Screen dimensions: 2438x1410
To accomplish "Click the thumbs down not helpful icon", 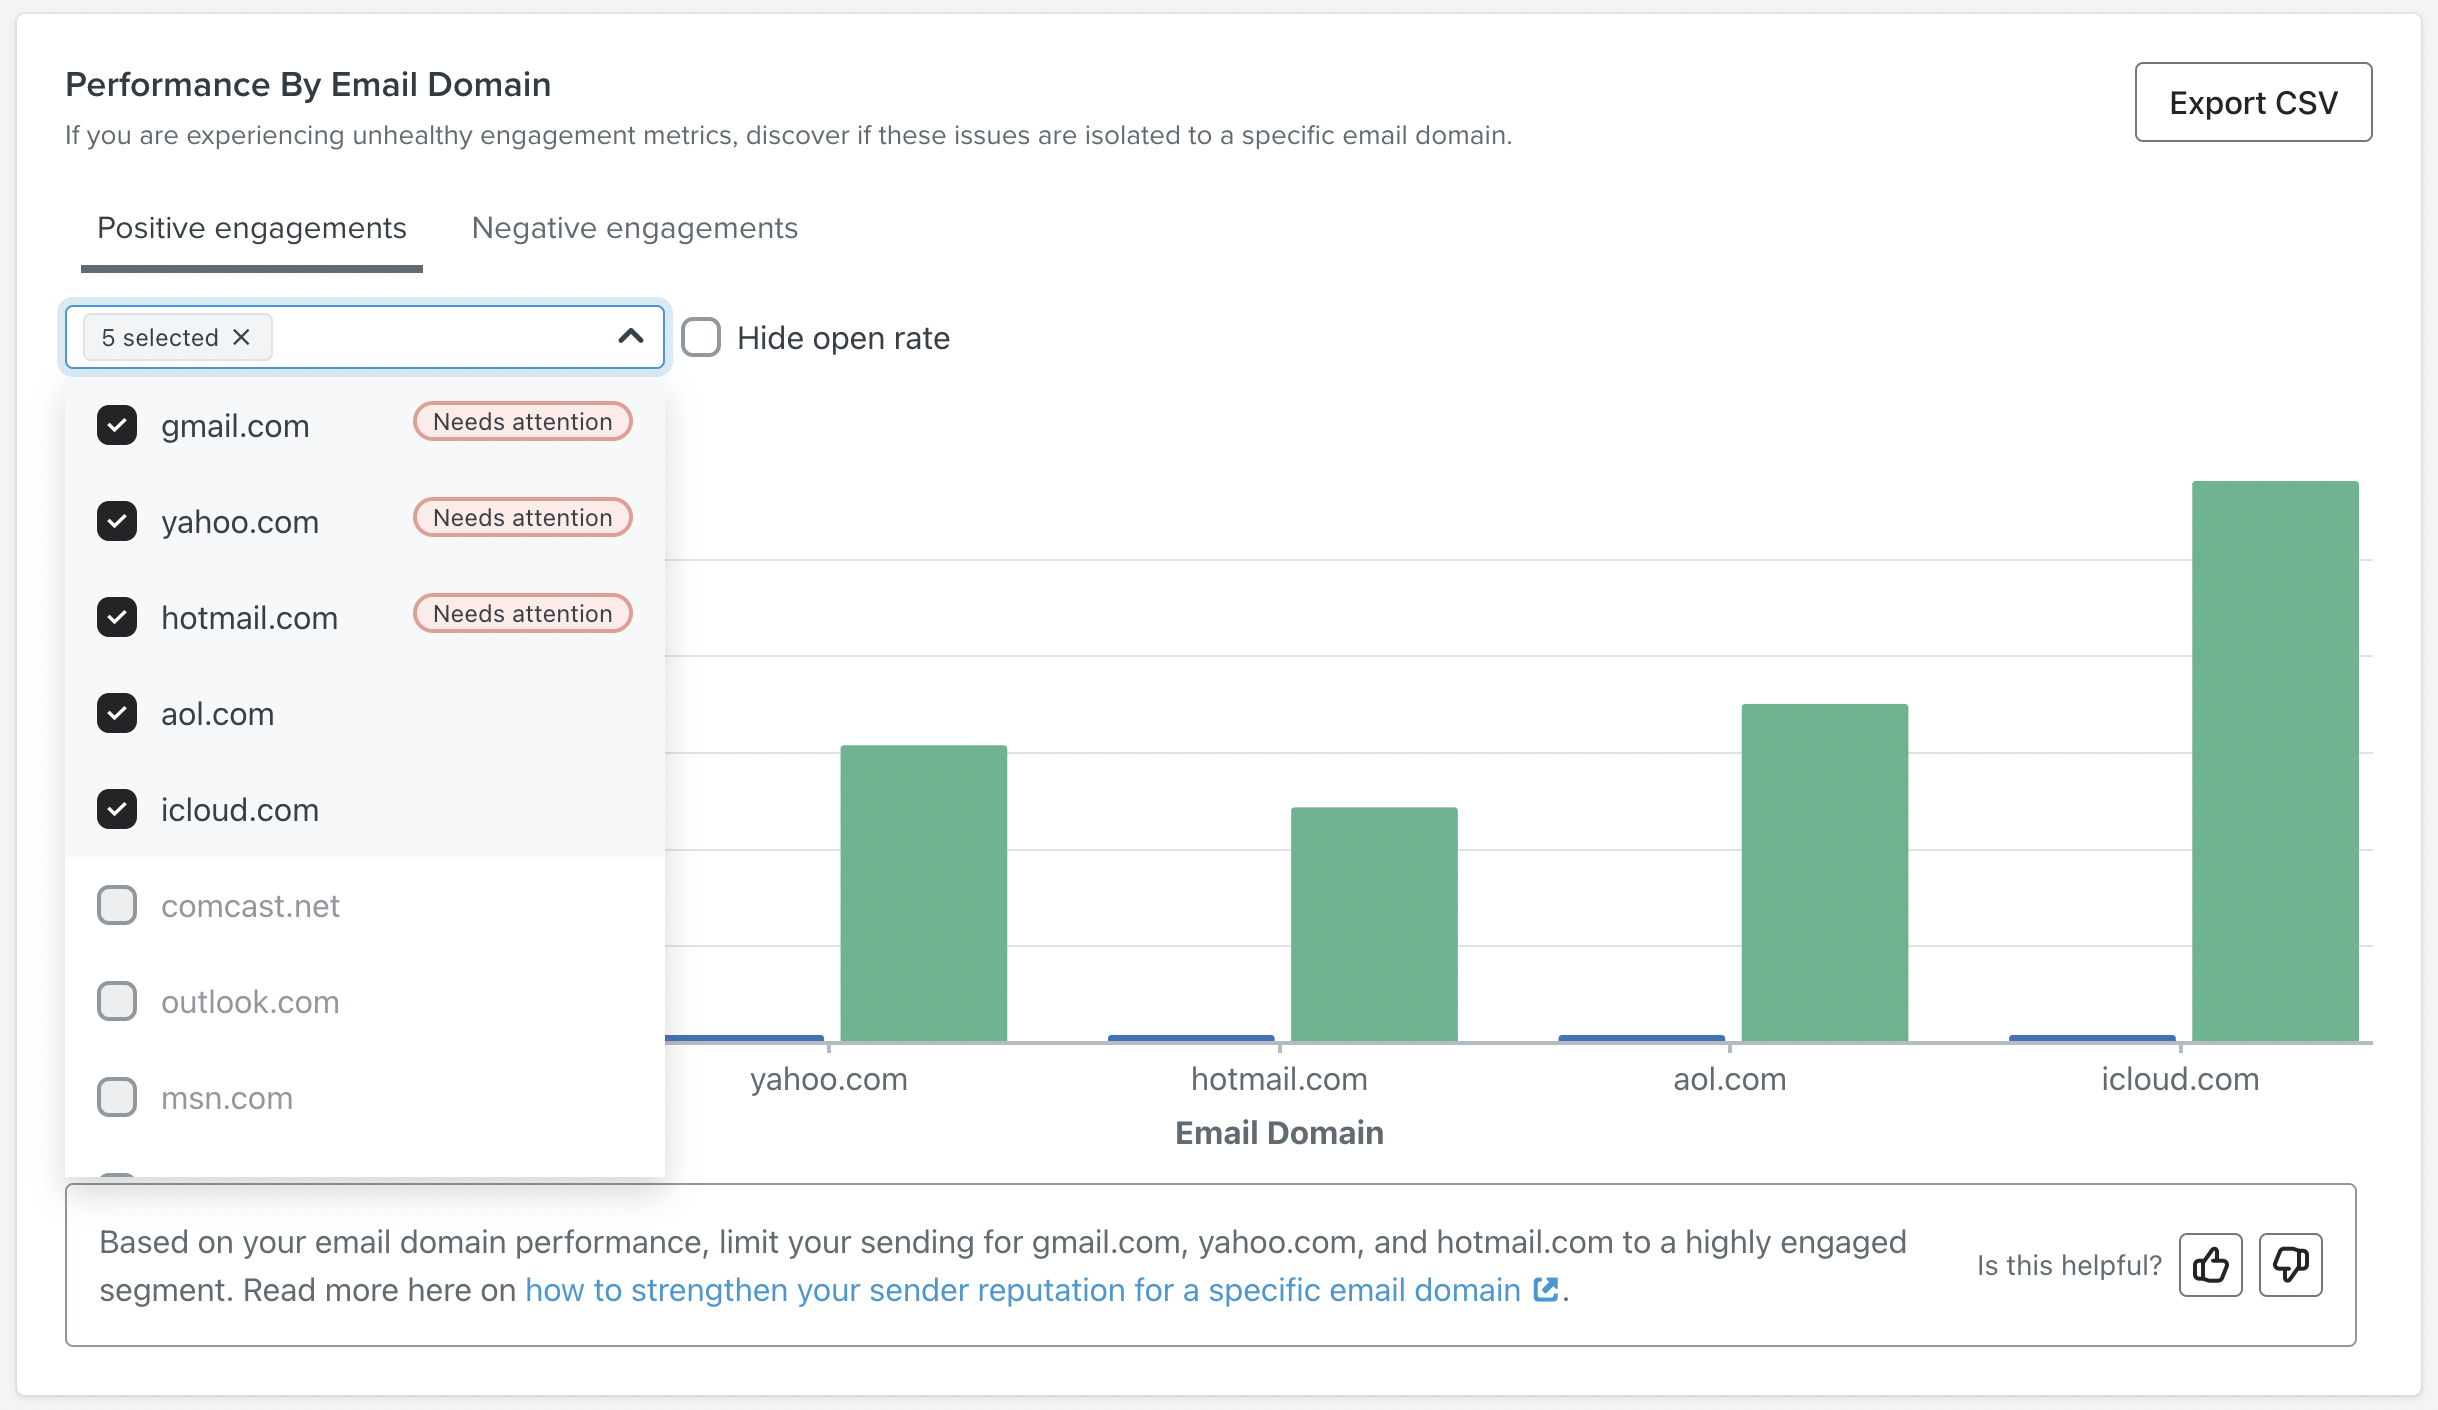I will (2285, 1264).
